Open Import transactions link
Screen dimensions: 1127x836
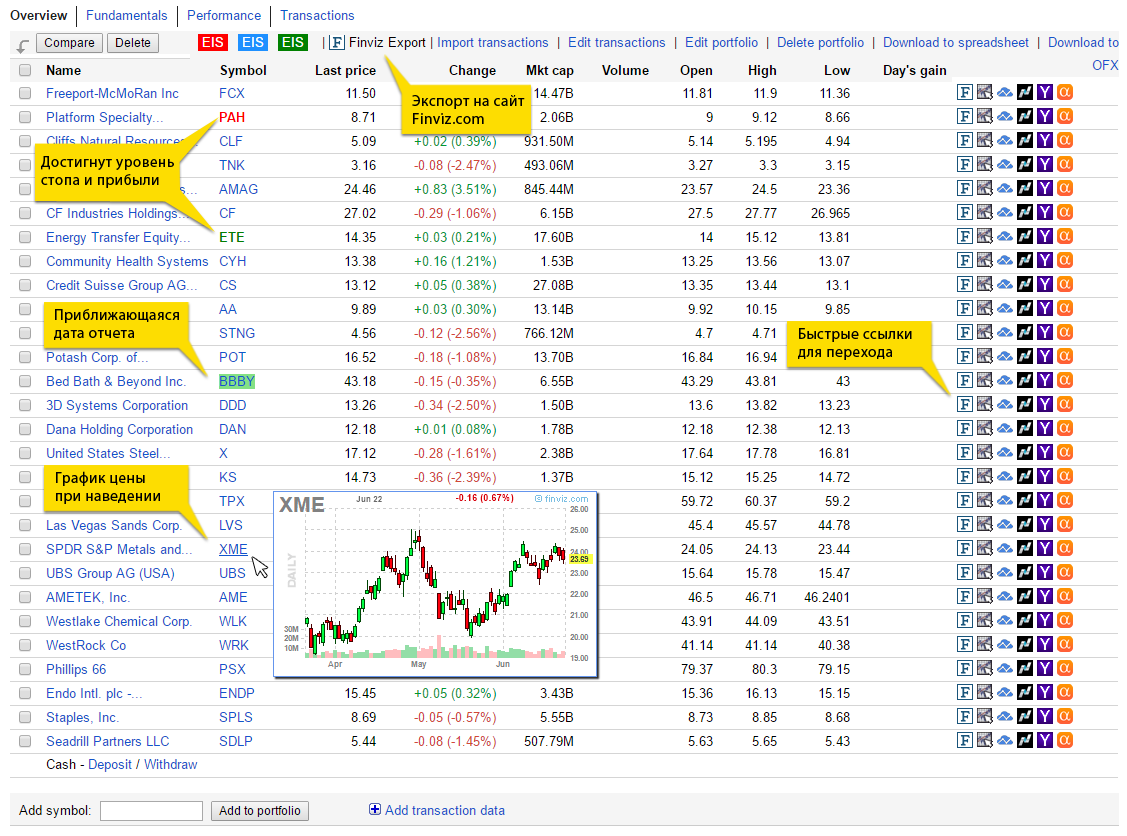492,42
